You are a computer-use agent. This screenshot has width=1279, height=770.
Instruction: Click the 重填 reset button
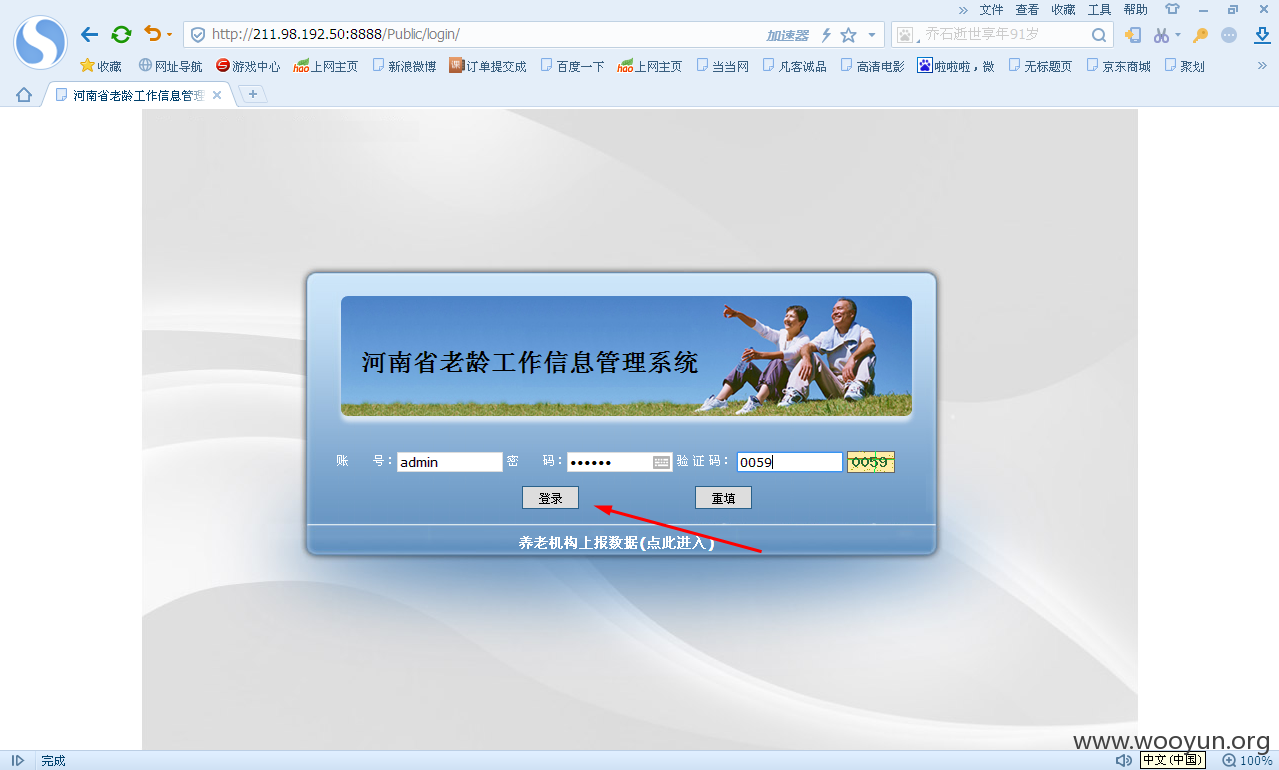[723, 498]
